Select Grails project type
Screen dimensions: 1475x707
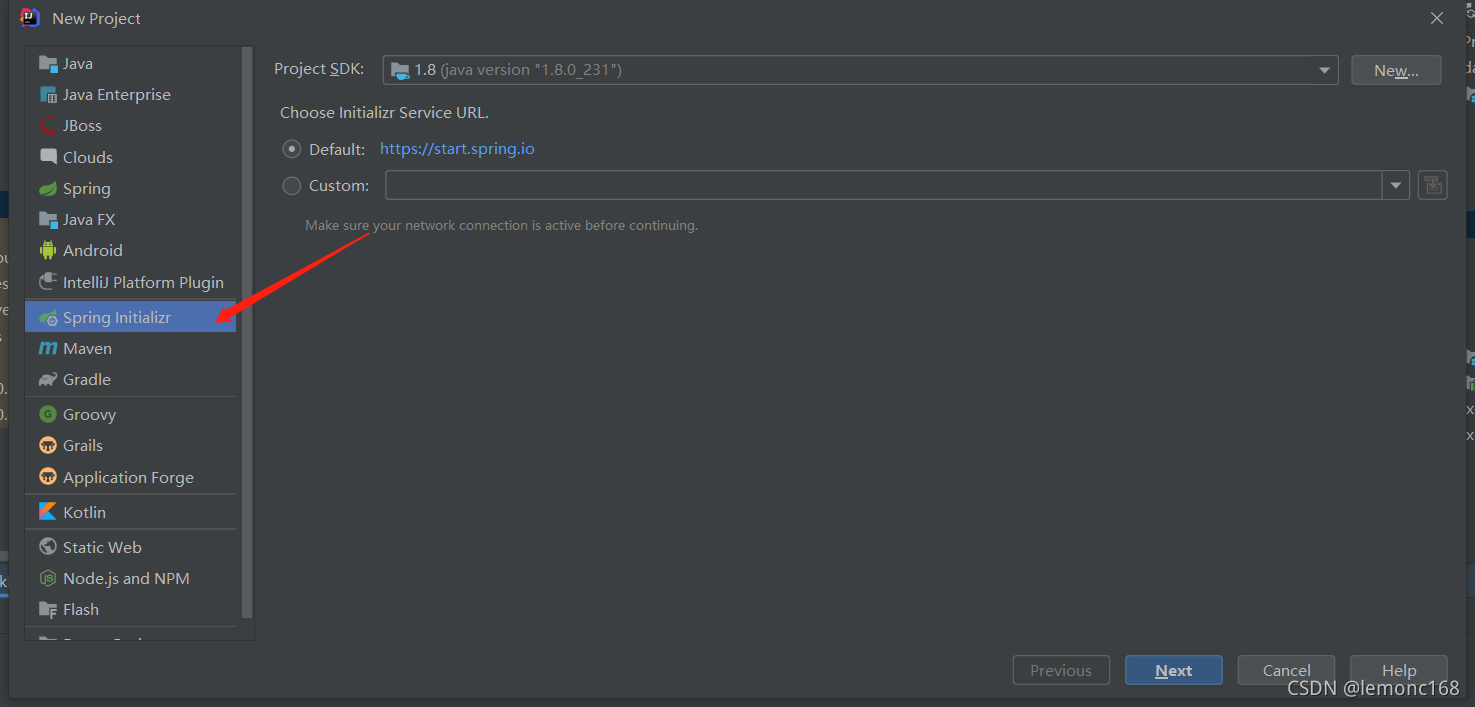(131, 446)
